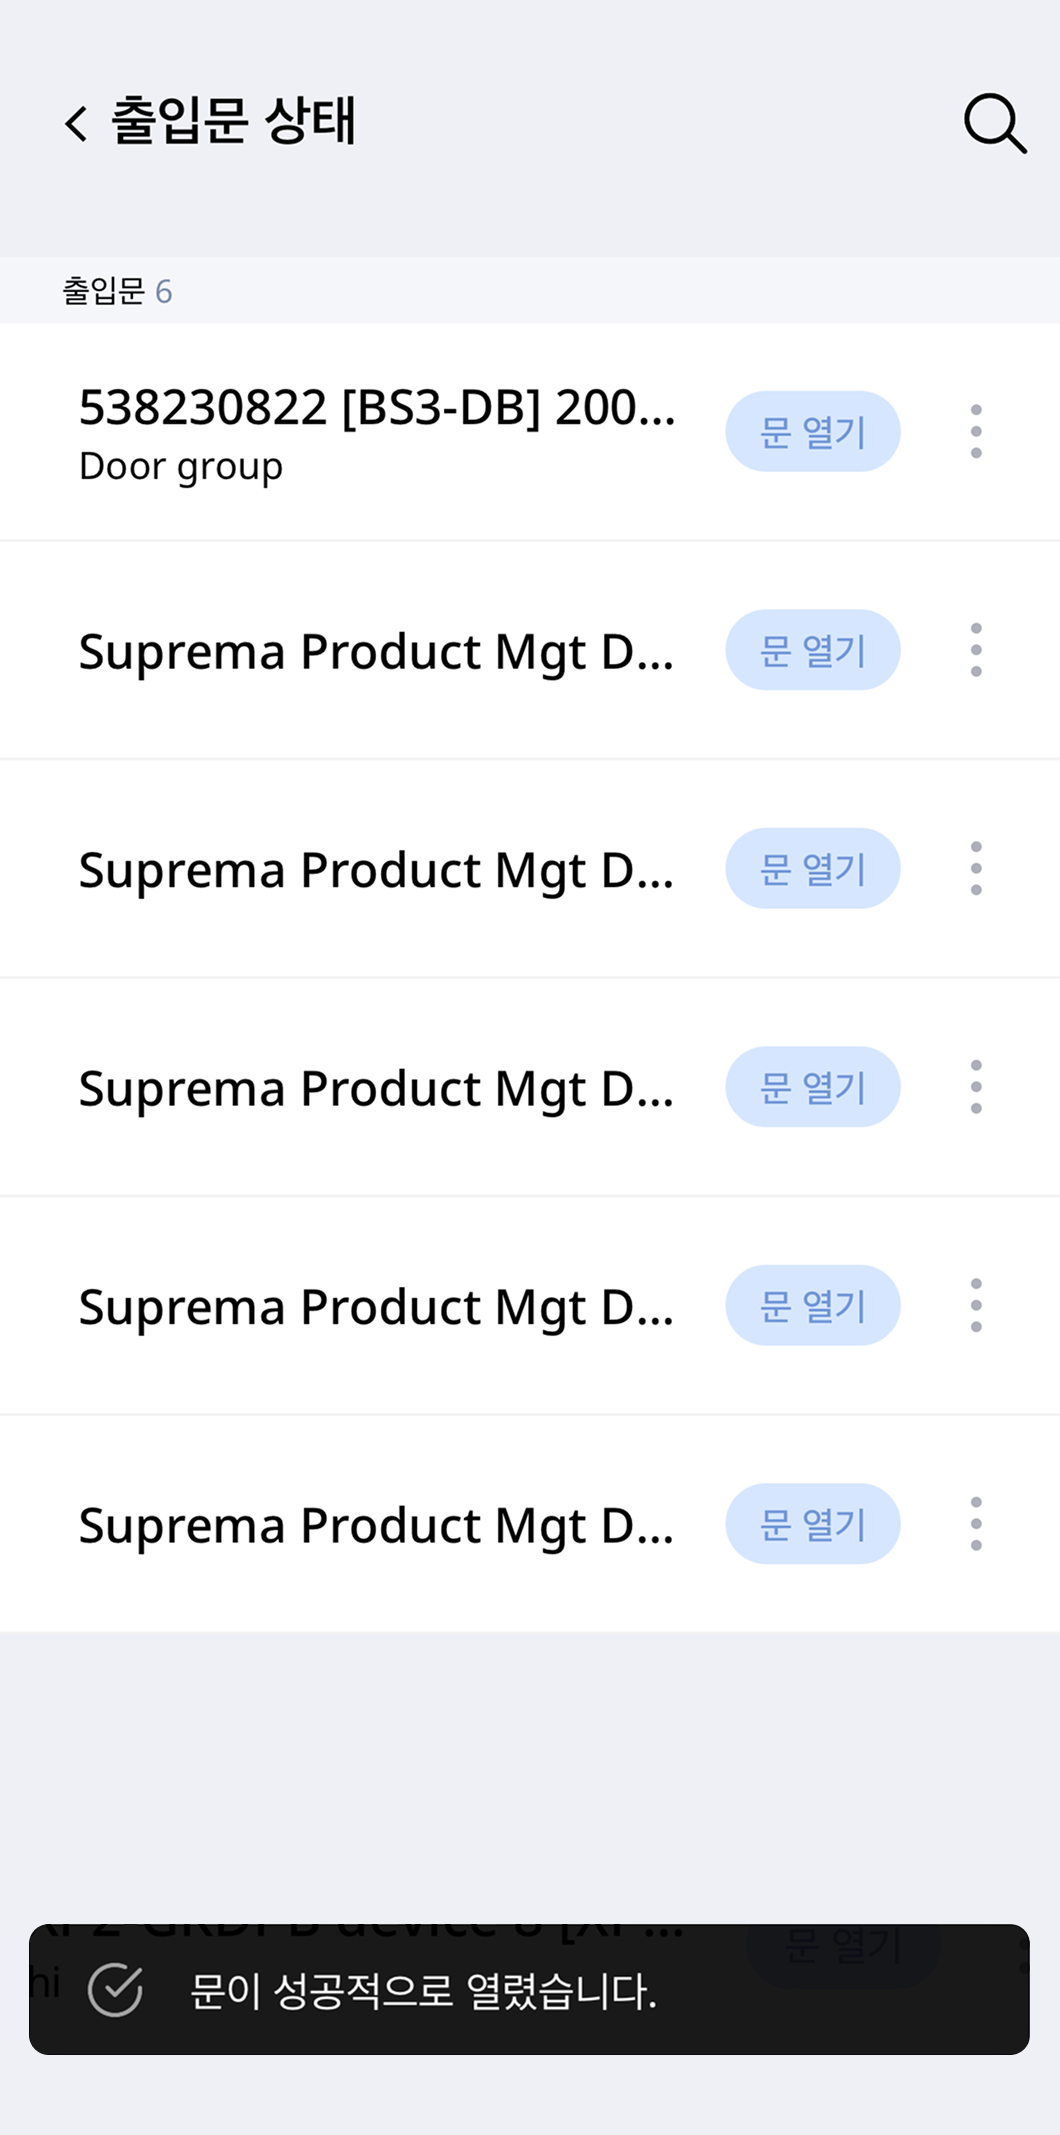This screenshot has width=1060, height=2135.
Task: Open the more menu for the fourth door
Action: 976,1087
